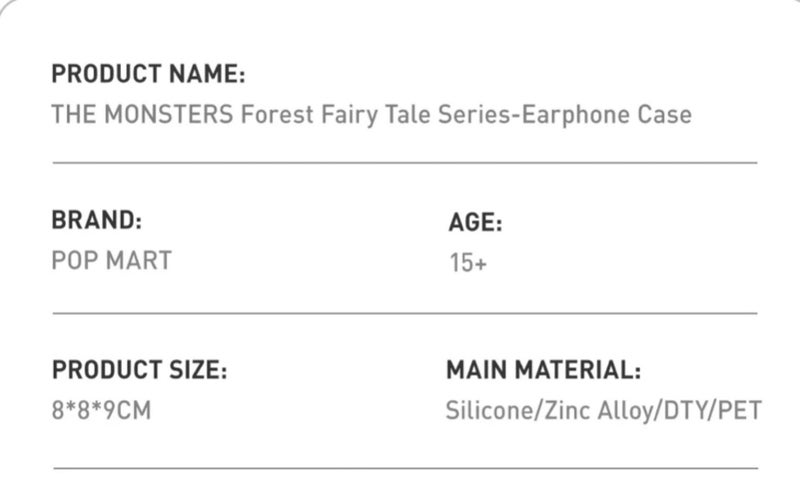The width and height of the screenshot is (800, 501).
Task: Click the divider line under the product name
Action: (x=404, y=161)
